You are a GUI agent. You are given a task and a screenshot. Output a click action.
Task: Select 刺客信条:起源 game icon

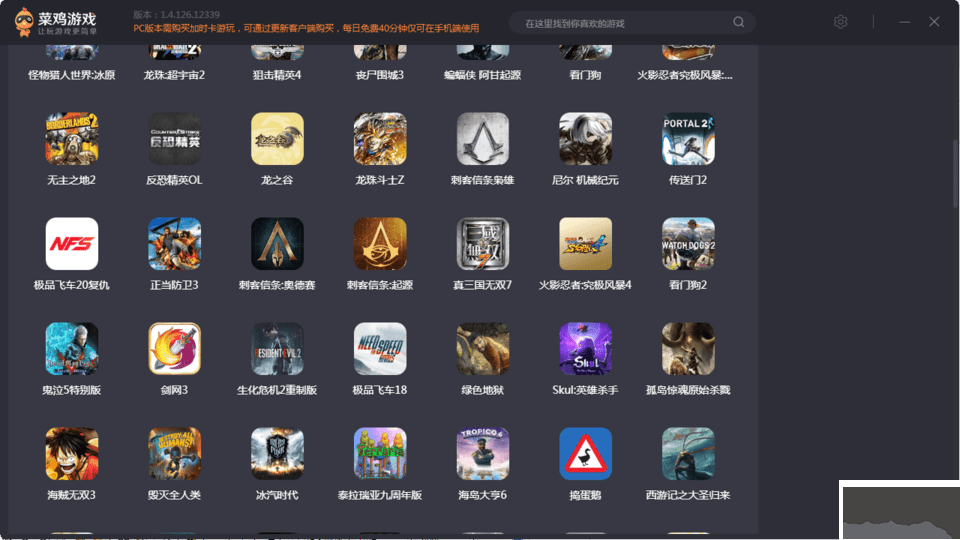pyautogui.click(x=380, y=244)
